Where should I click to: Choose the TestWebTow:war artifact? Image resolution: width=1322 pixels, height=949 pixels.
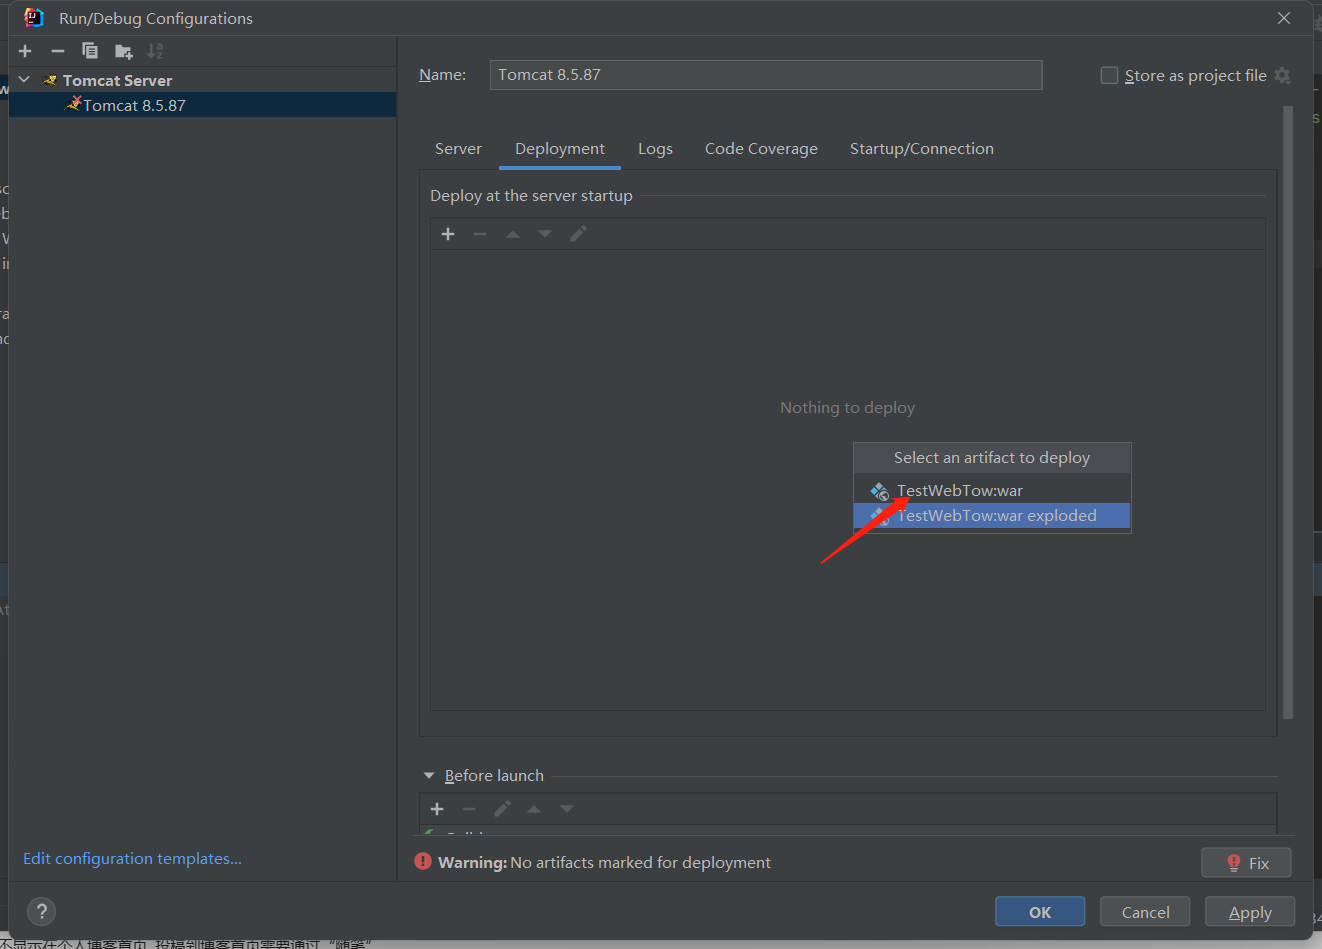click(x=959, y=490)
